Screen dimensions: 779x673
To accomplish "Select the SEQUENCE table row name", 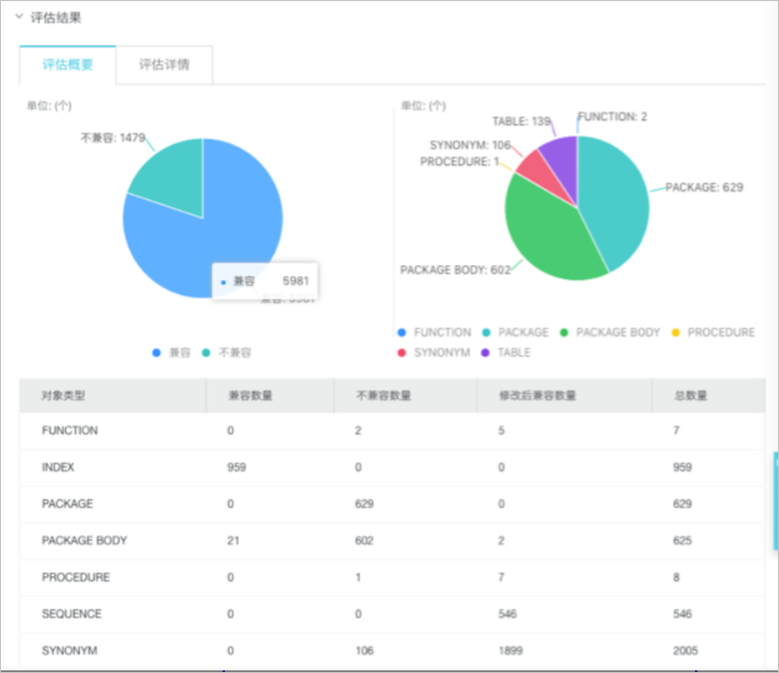I will tap(72, 614).
